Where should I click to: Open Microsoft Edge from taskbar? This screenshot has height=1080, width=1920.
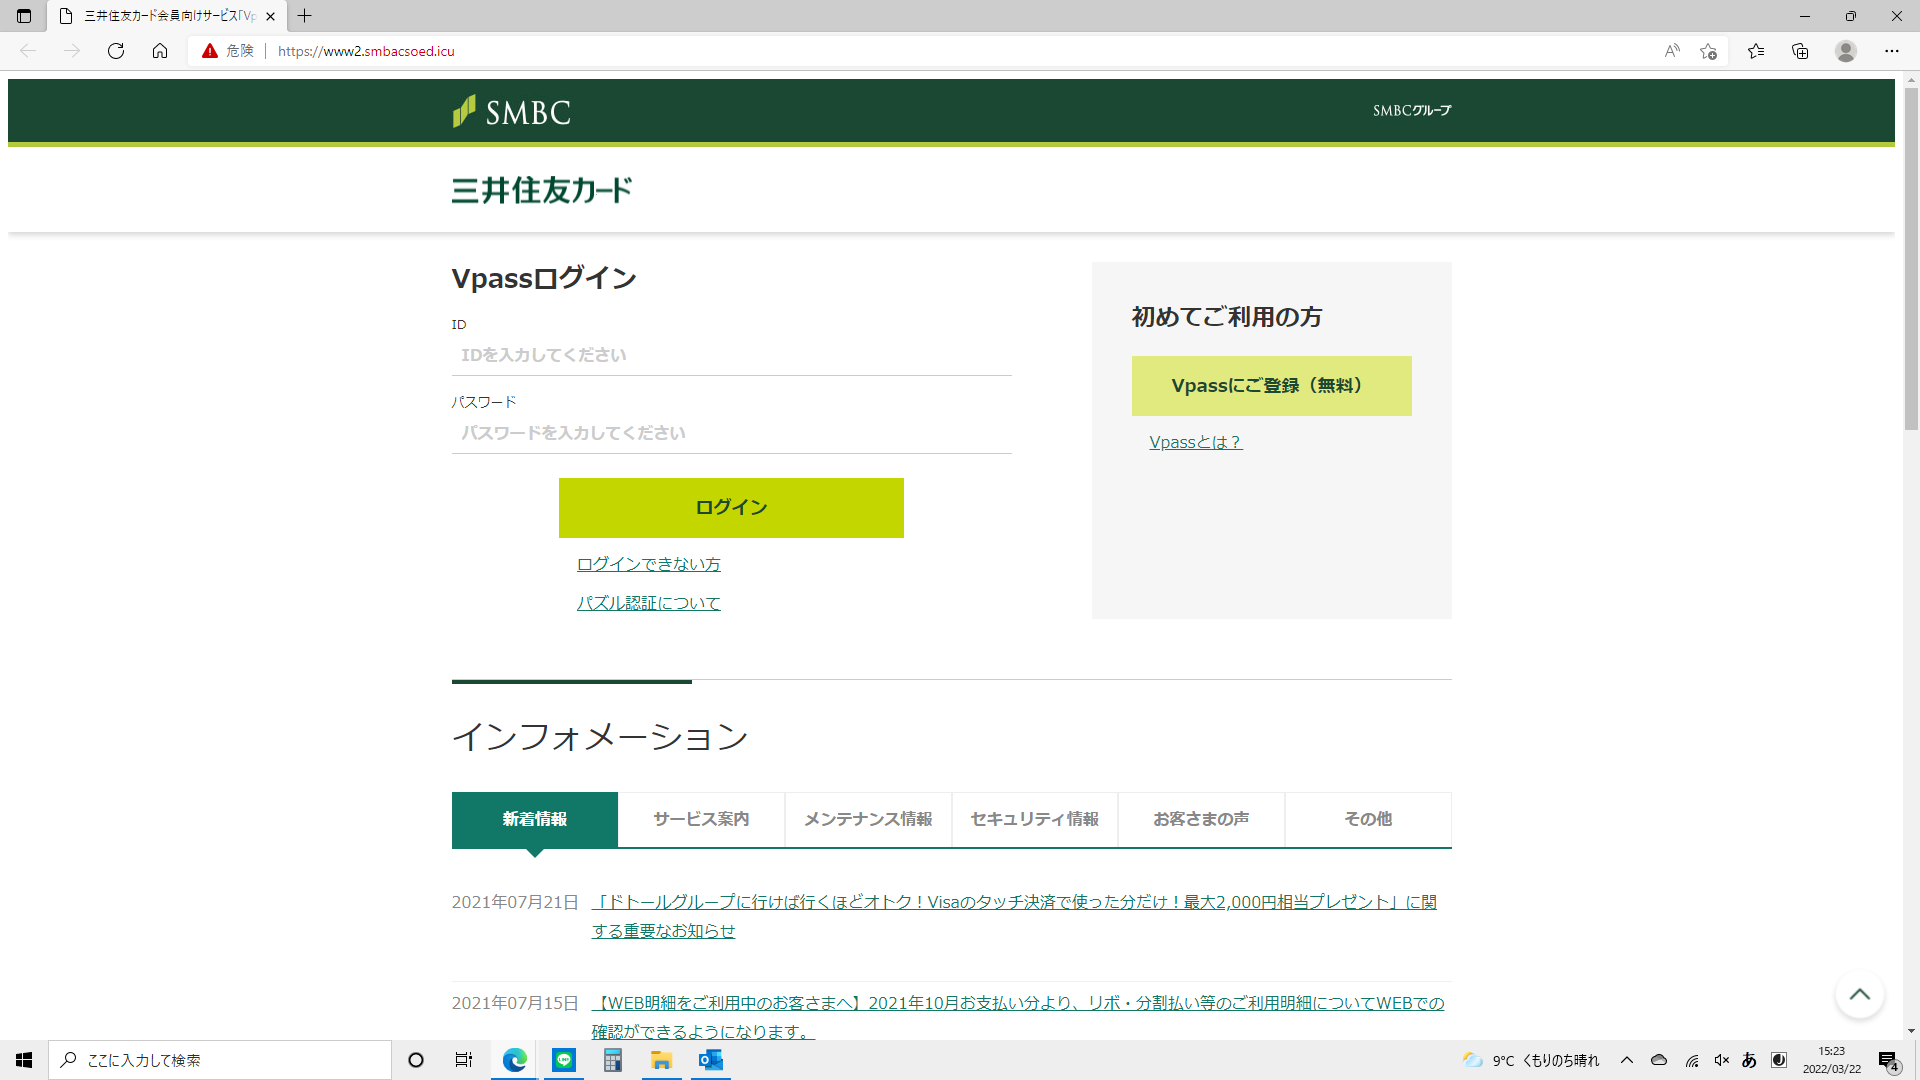click(x=515, y=1060)
